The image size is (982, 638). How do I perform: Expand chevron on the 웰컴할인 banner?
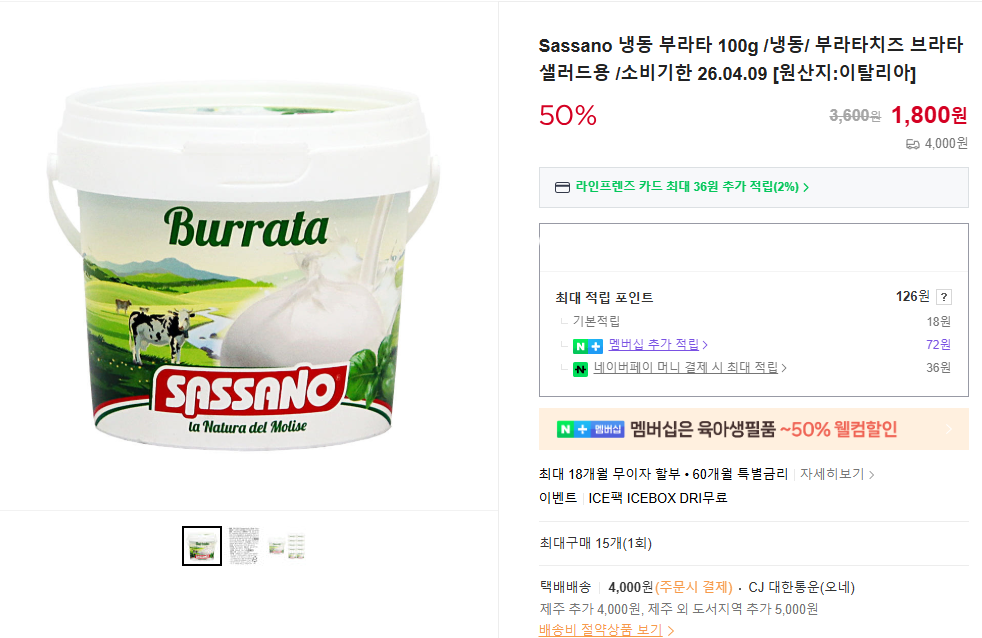point(949,429)
